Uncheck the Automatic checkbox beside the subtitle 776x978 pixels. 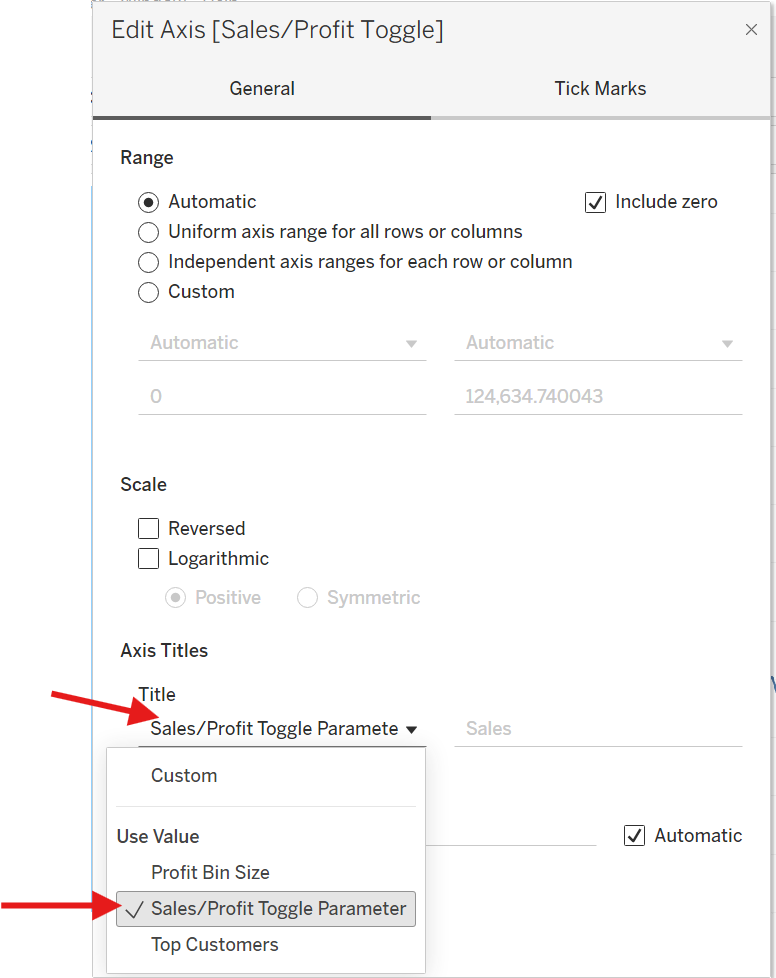[634, 836]
